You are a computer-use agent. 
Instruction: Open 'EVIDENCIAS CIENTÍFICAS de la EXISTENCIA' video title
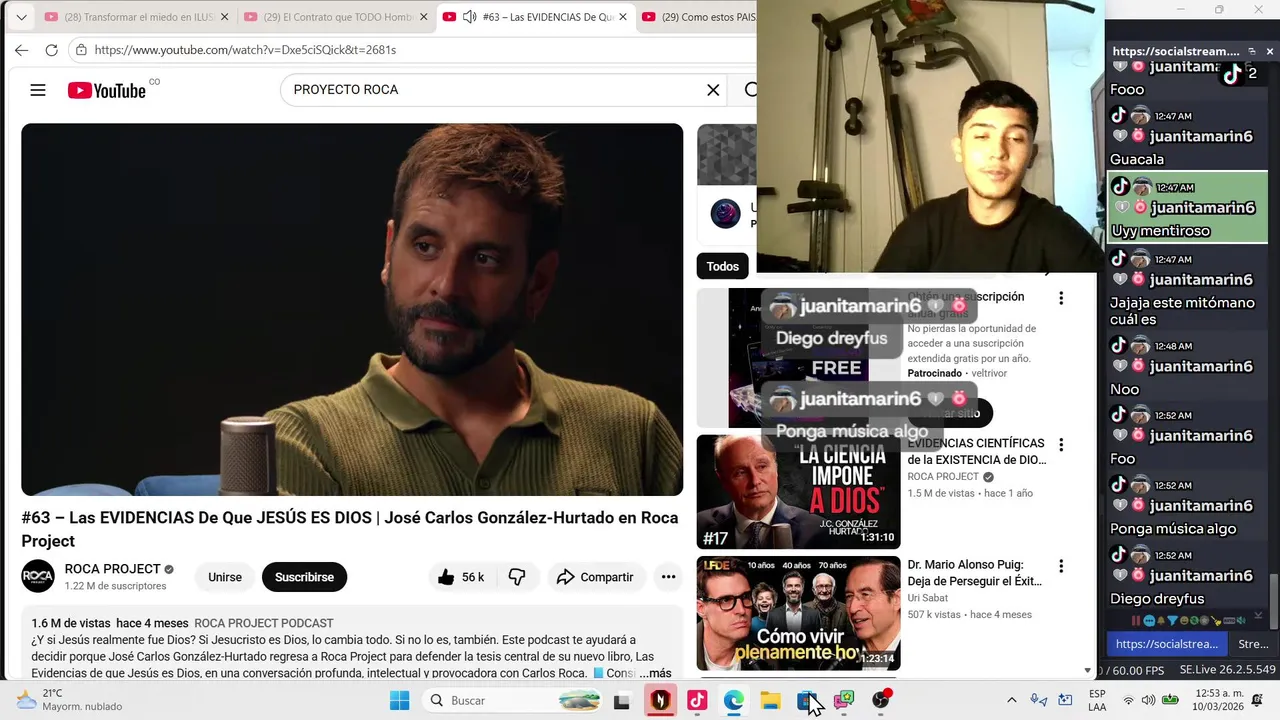click(x=977, y=451)
